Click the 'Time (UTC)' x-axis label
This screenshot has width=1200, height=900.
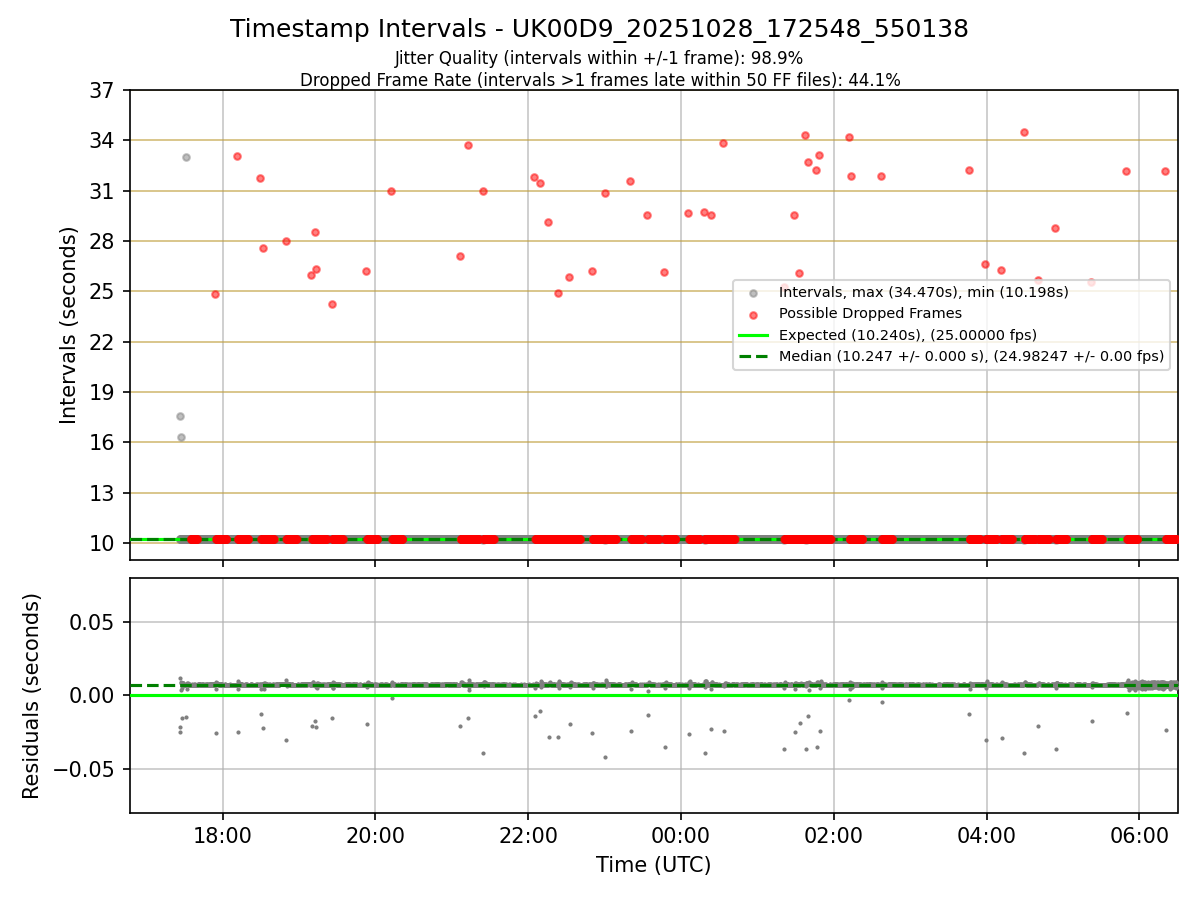(654, 865)
